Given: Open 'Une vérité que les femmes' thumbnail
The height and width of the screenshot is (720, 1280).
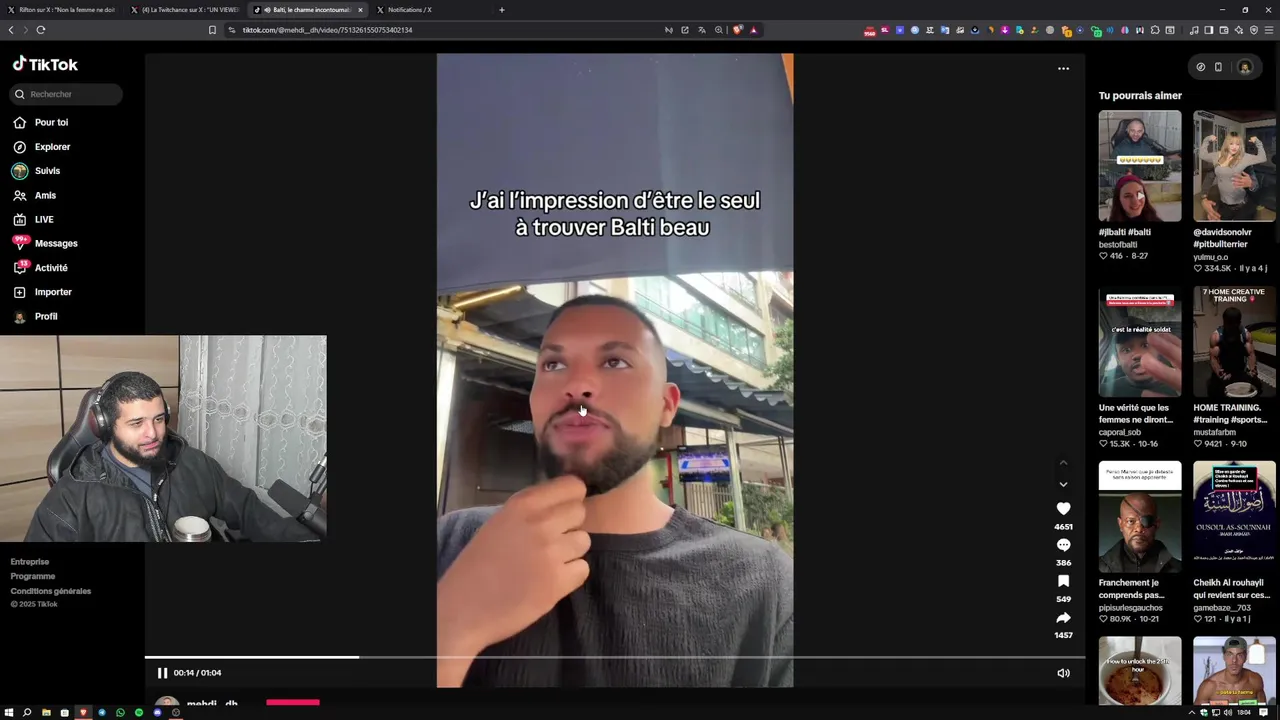Looking at the screenshot, I should coord(1140,342).
